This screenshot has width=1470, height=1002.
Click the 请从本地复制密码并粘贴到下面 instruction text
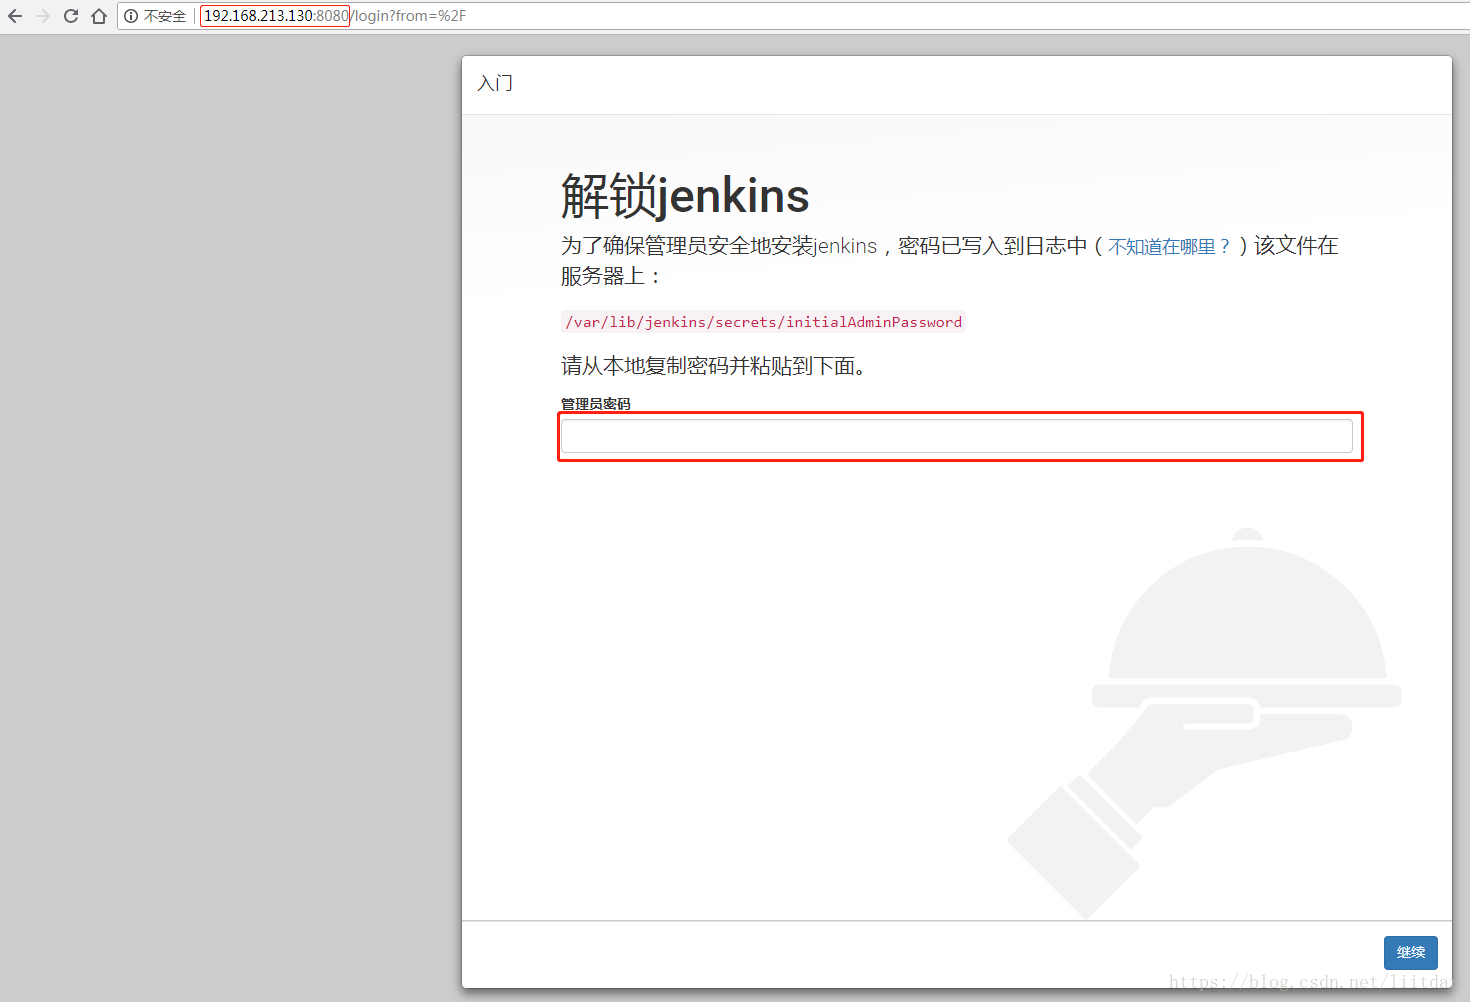coord(713,366)
